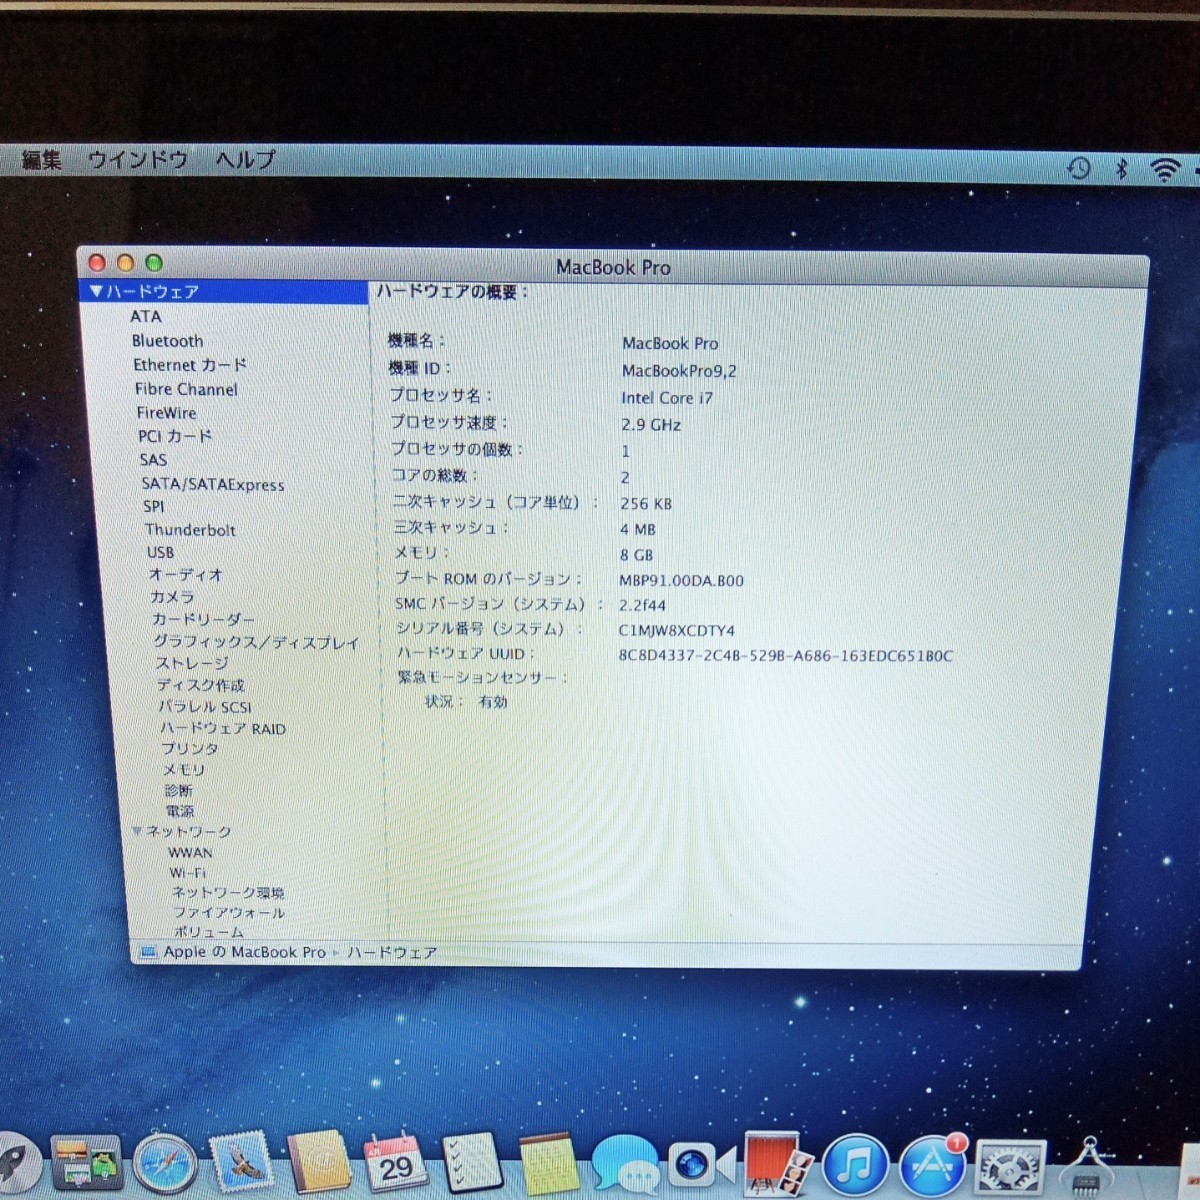The width and height of the screenshot is (1200, 1200).
Task: Open Mail stamp icon in Dock
Action: (x=240, y=1163)
